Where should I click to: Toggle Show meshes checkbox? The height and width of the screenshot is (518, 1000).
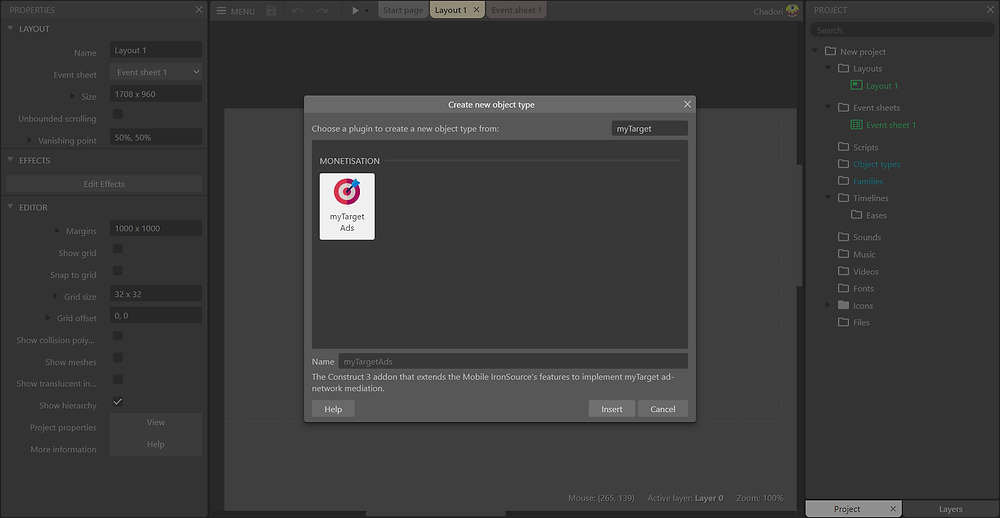(x=117, y=358)
